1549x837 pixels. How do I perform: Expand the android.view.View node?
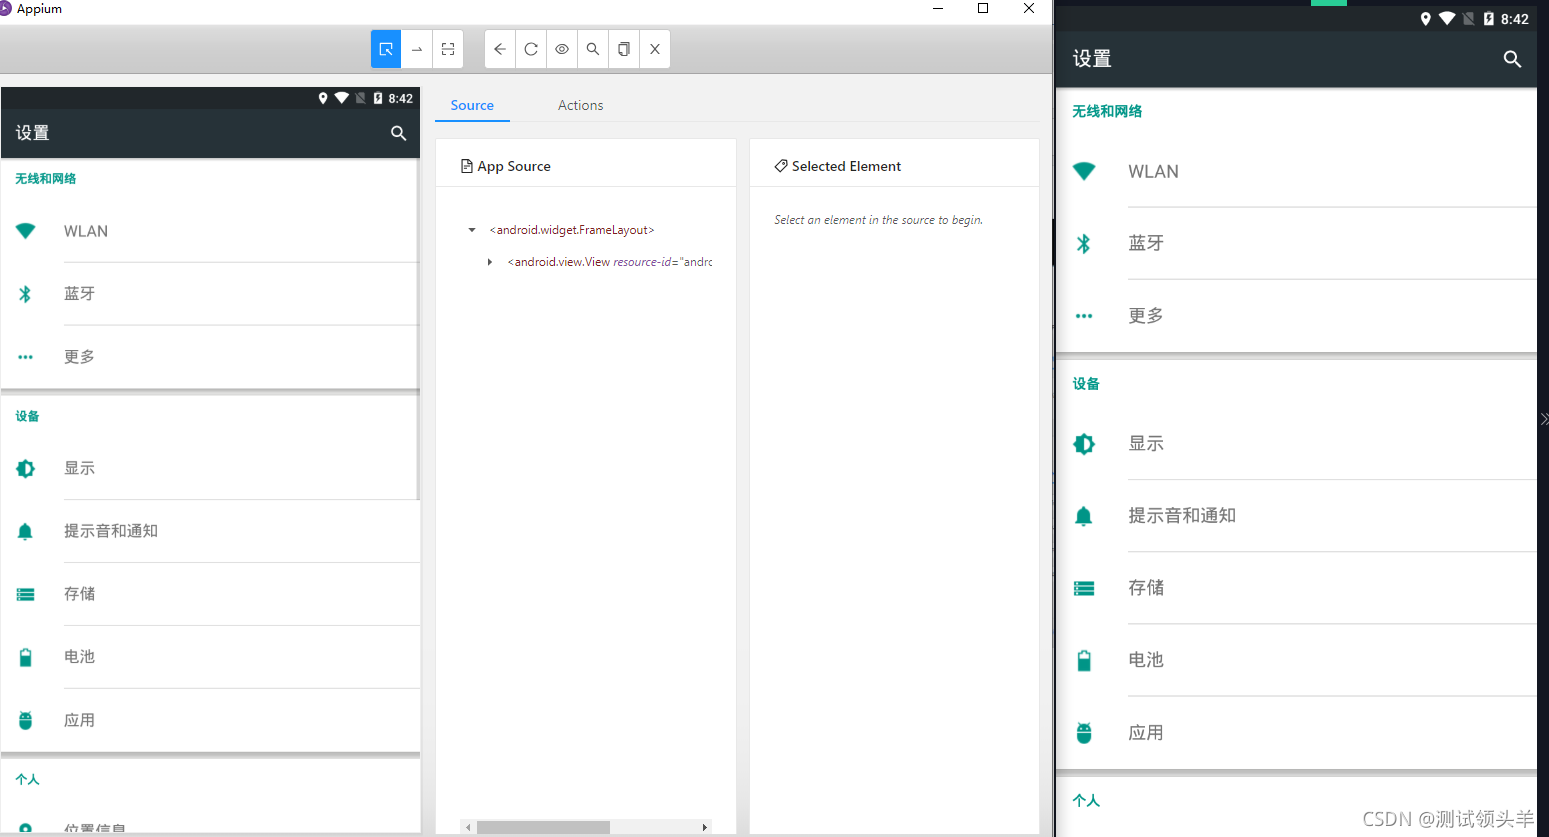[x=490, y=262]
